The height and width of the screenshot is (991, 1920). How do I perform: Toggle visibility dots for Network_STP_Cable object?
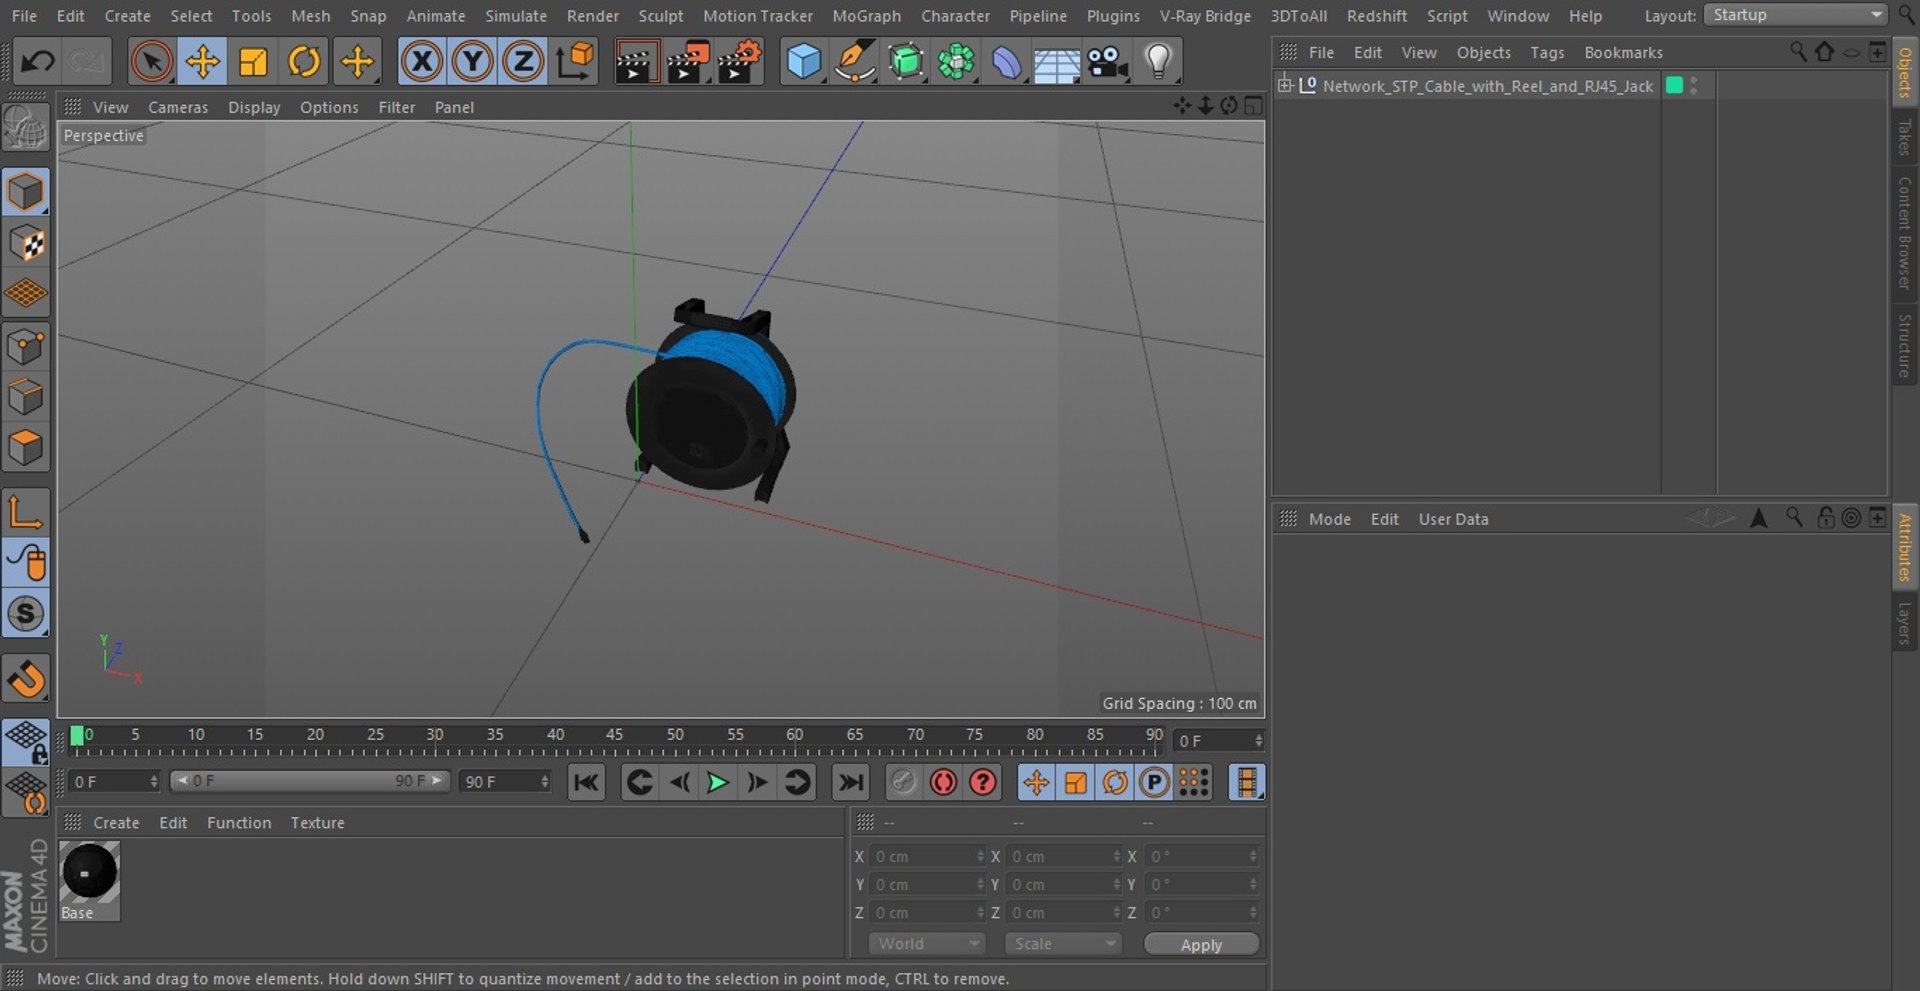pyautogui.click(x=1693, y=86)
